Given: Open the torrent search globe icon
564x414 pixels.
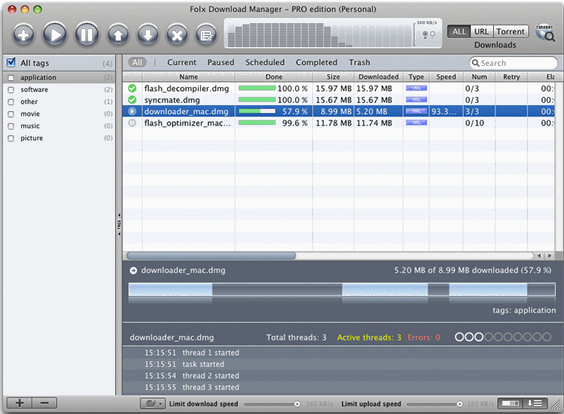Looking at the screenshot, I should (545, 33).
